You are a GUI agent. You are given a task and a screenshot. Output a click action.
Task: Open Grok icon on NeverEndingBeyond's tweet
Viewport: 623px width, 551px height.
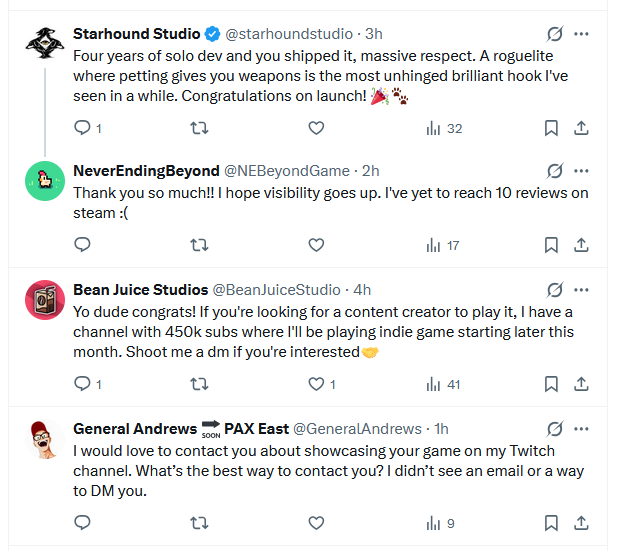point(555,171)
